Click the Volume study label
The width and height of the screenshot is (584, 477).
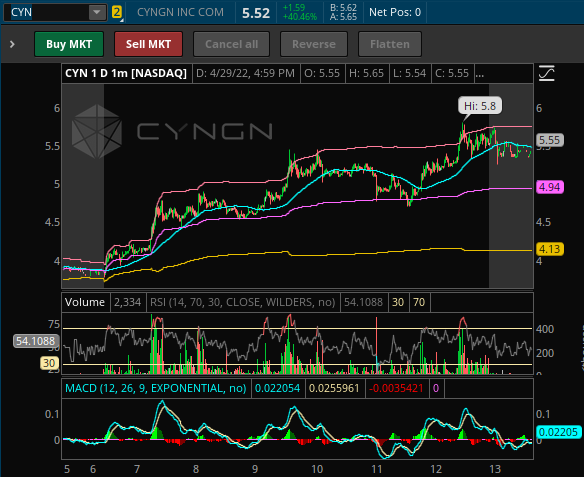[85, 302]
